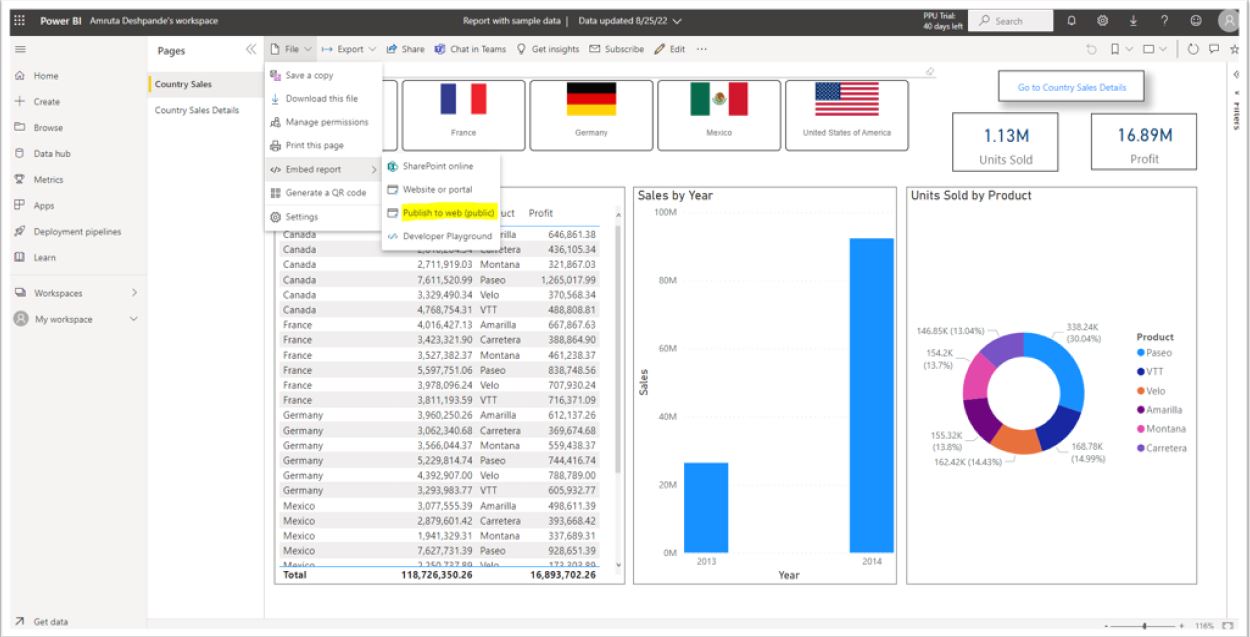The width and height of the screenshot is (1250, 637).
Task: Click the 2014 bar in Sales by Year
Action: pyautogui.click(x=871, y=395)
